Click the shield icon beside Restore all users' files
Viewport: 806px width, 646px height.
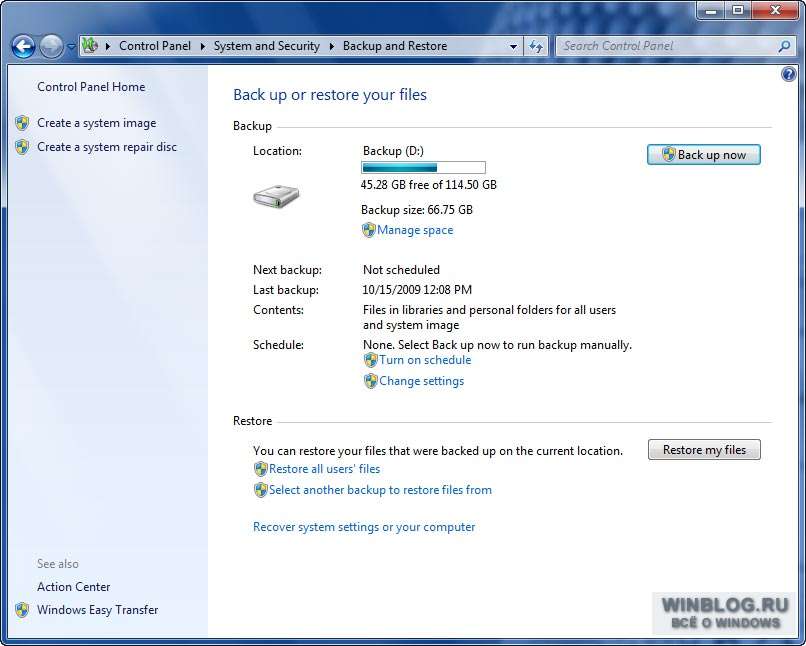pos(261,469)
